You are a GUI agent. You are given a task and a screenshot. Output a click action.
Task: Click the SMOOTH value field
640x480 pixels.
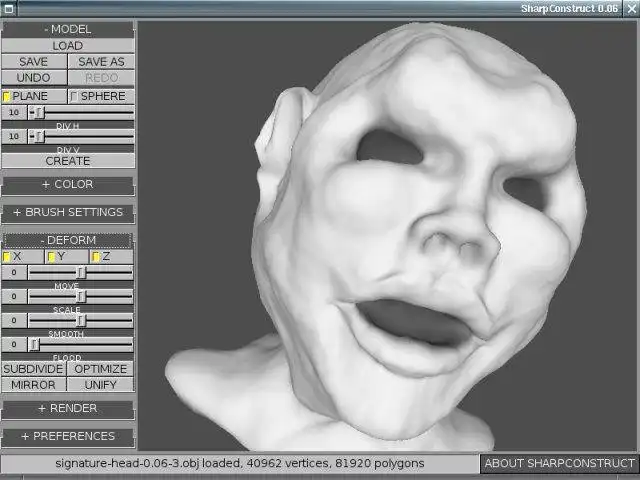(14, 321)
